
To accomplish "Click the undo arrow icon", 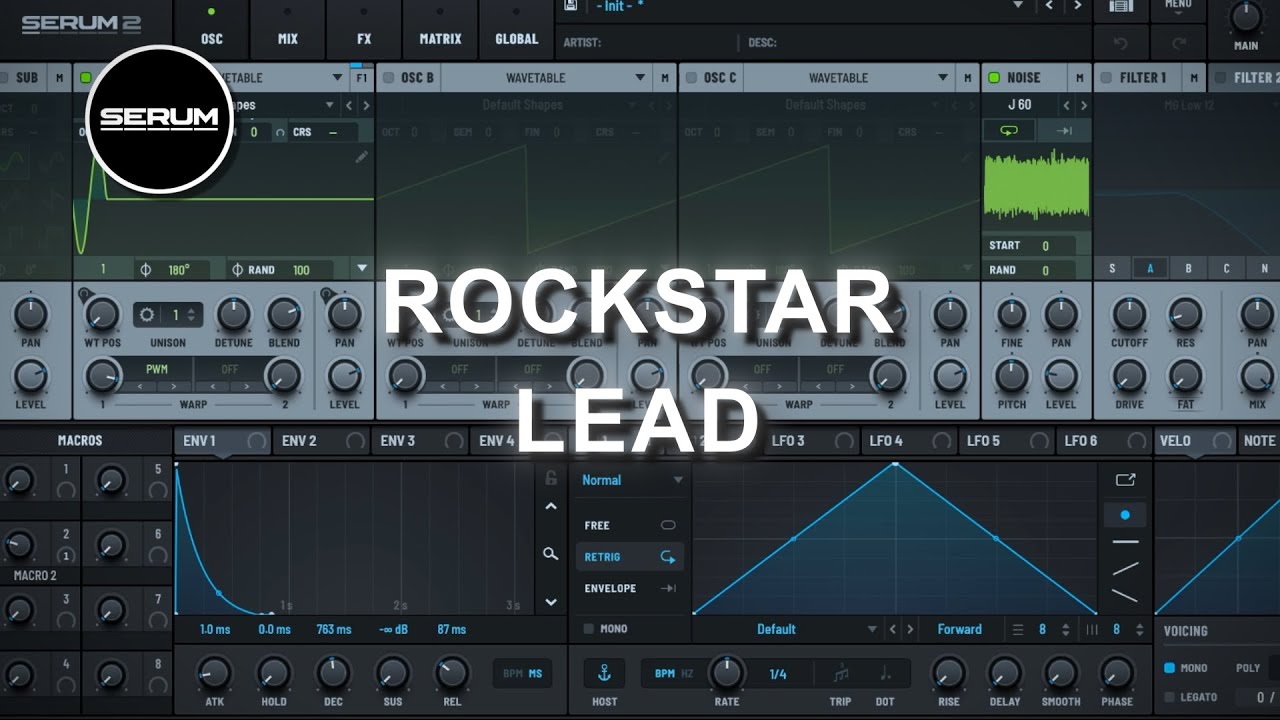I will (1121, 43).
